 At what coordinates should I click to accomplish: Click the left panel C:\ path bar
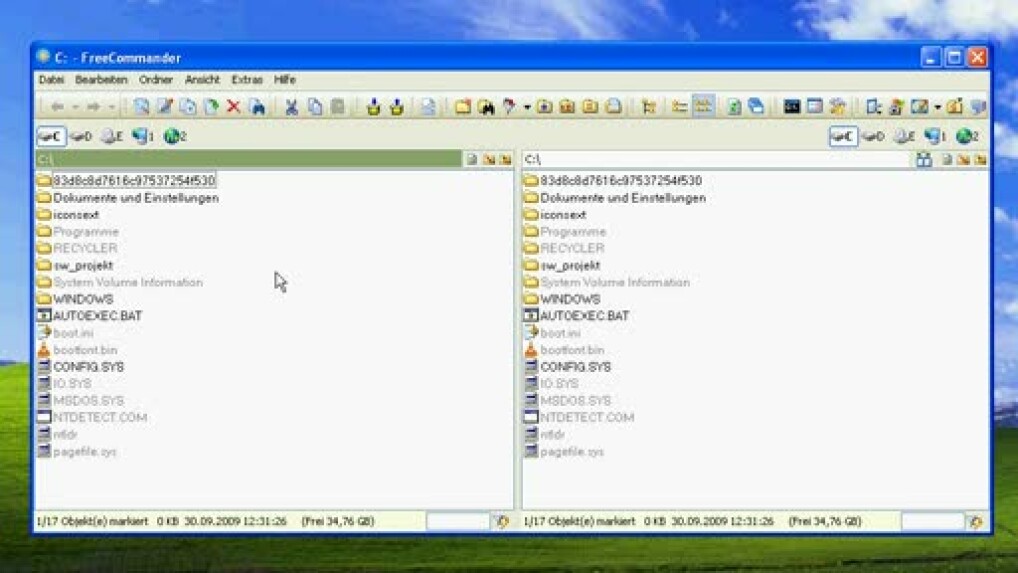pyautogui.click(x=240, y=159)
